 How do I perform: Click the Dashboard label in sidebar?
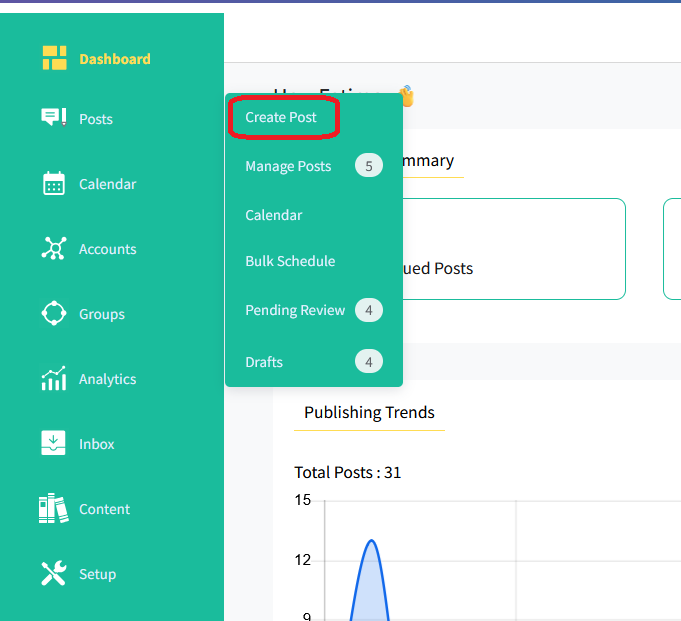tap(115, 59)
